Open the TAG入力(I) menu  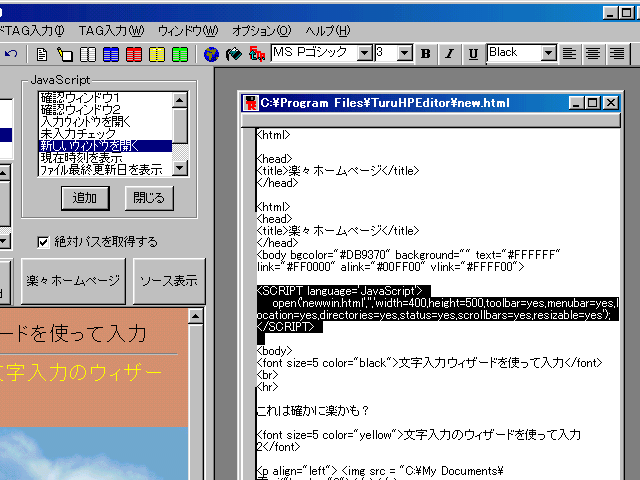pos(33,31)
